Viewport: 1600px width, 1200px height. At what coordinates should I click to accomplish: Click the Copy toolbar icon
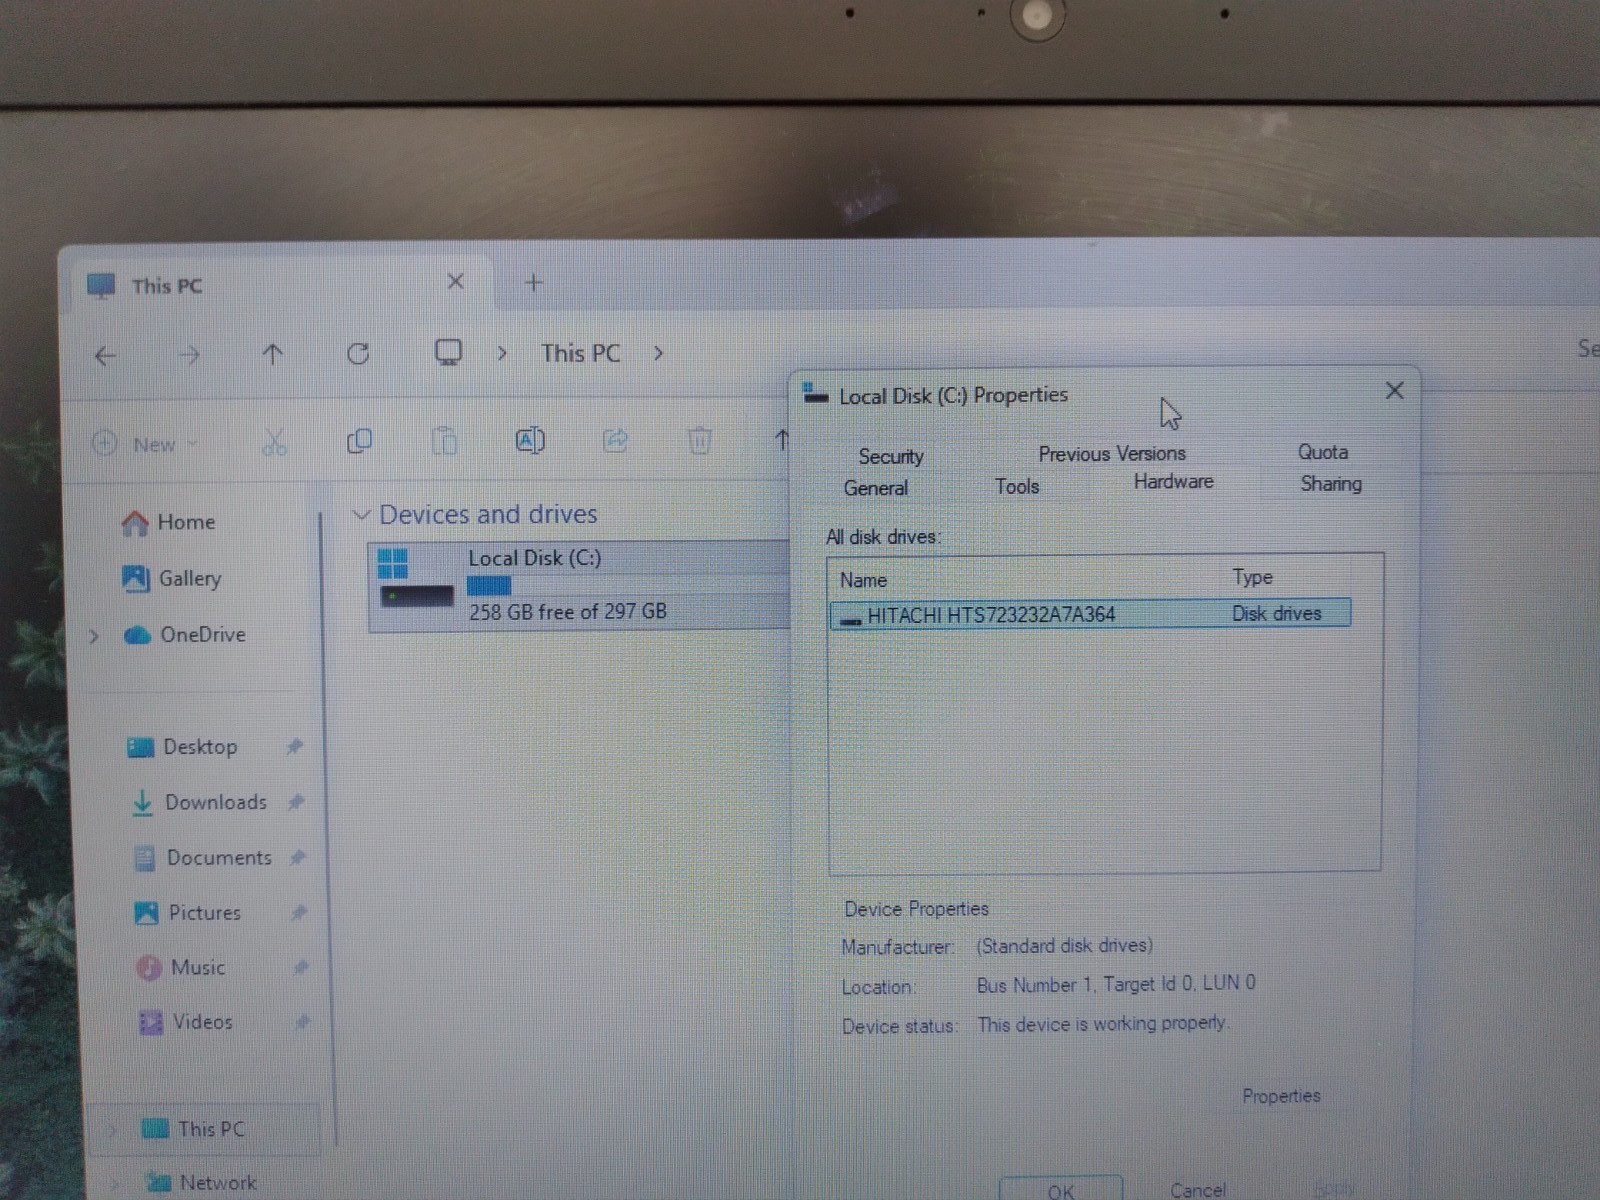[x=359, y=441]
